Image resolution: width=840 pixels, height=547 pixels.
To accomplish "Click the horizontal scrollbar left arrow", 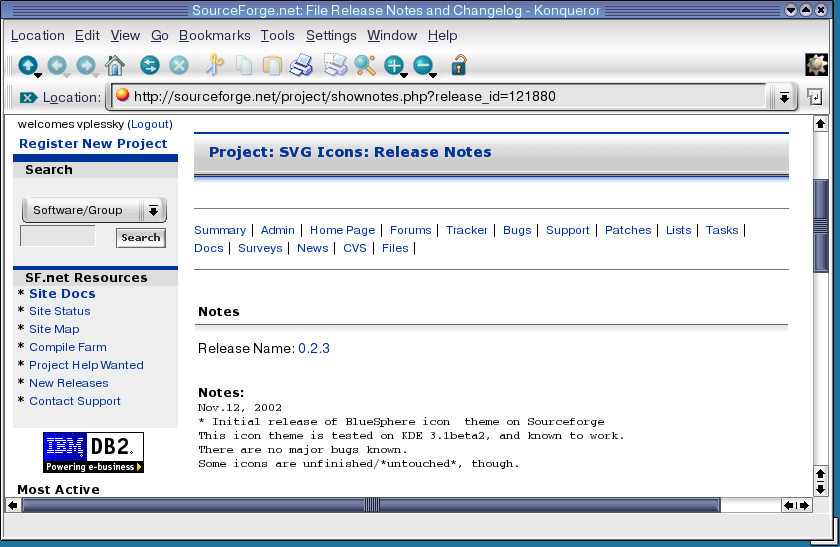I will tap(13, 505).
